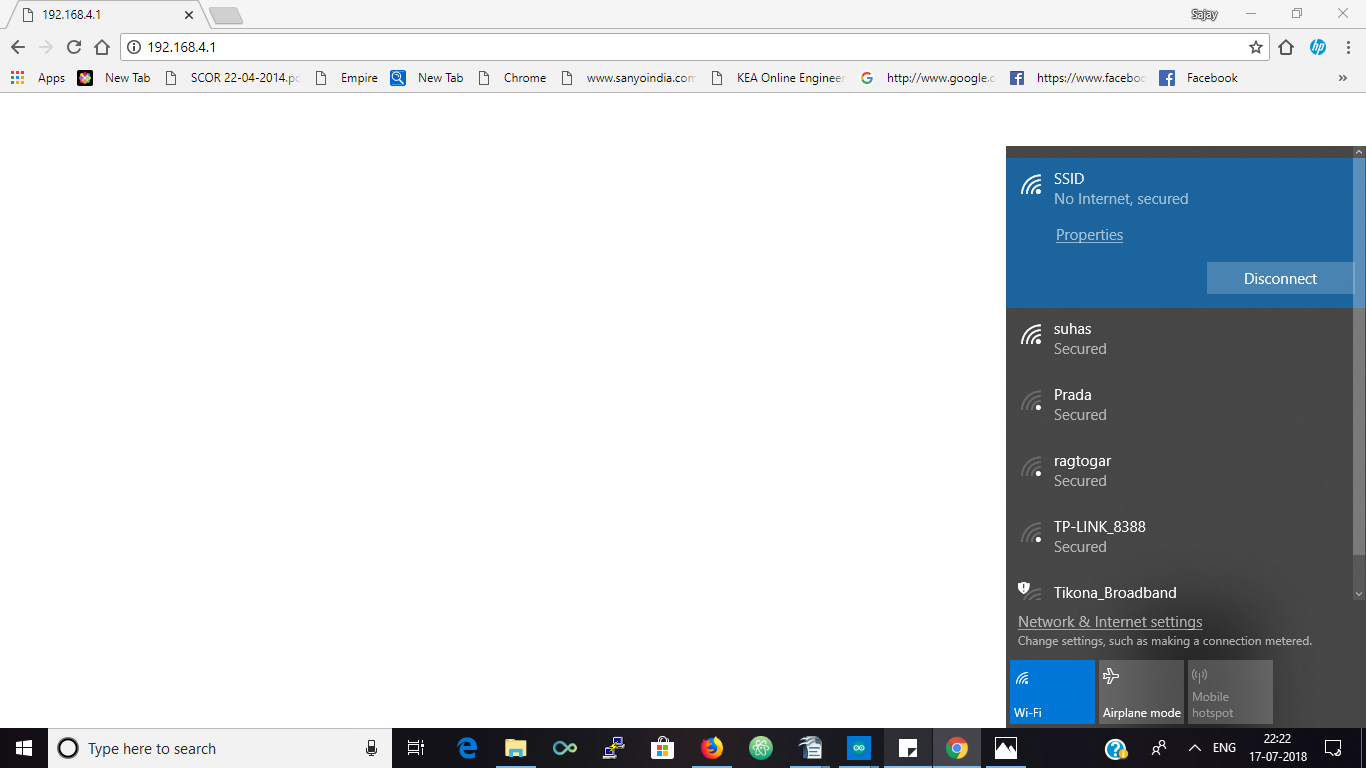Click the Sajay profile button
The width and height of the screenshot is (1366, 768).
click(1204, 15)
